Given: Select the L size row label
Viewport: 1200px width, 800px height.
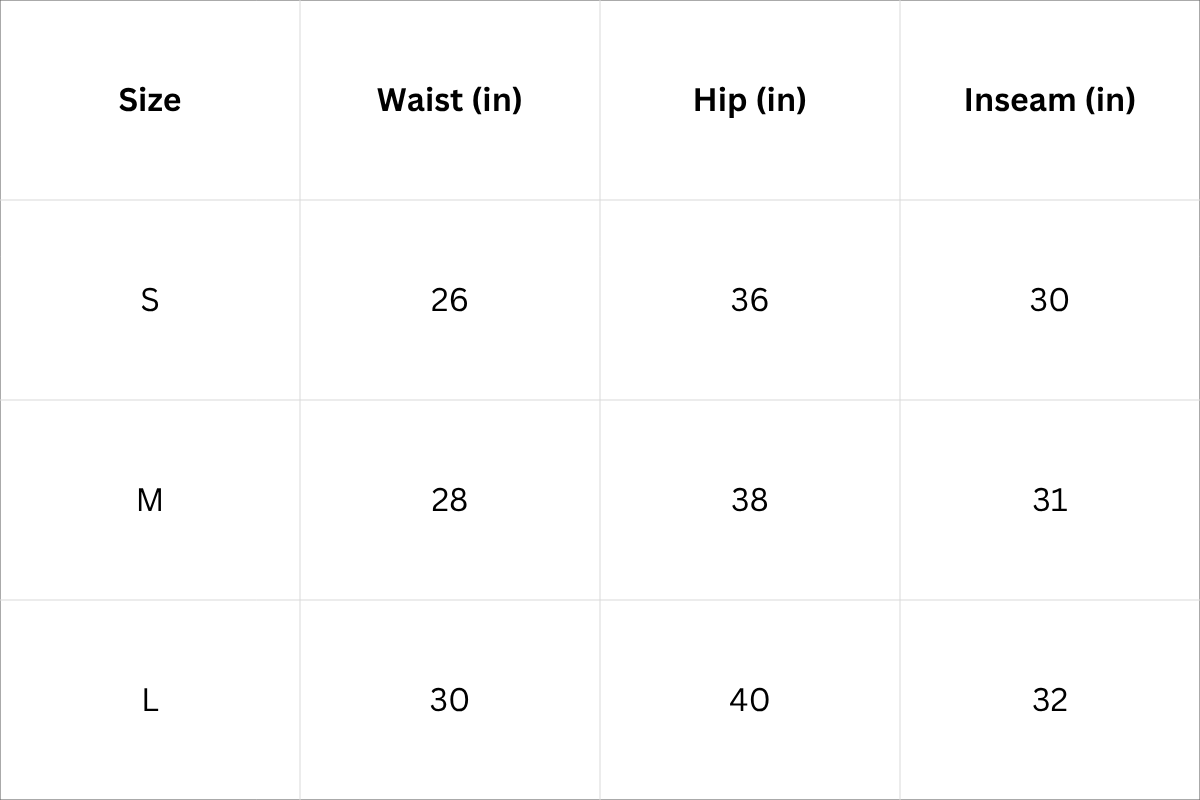Looking at the screenshot, I should pyautogui.click(x=150, y=700).
